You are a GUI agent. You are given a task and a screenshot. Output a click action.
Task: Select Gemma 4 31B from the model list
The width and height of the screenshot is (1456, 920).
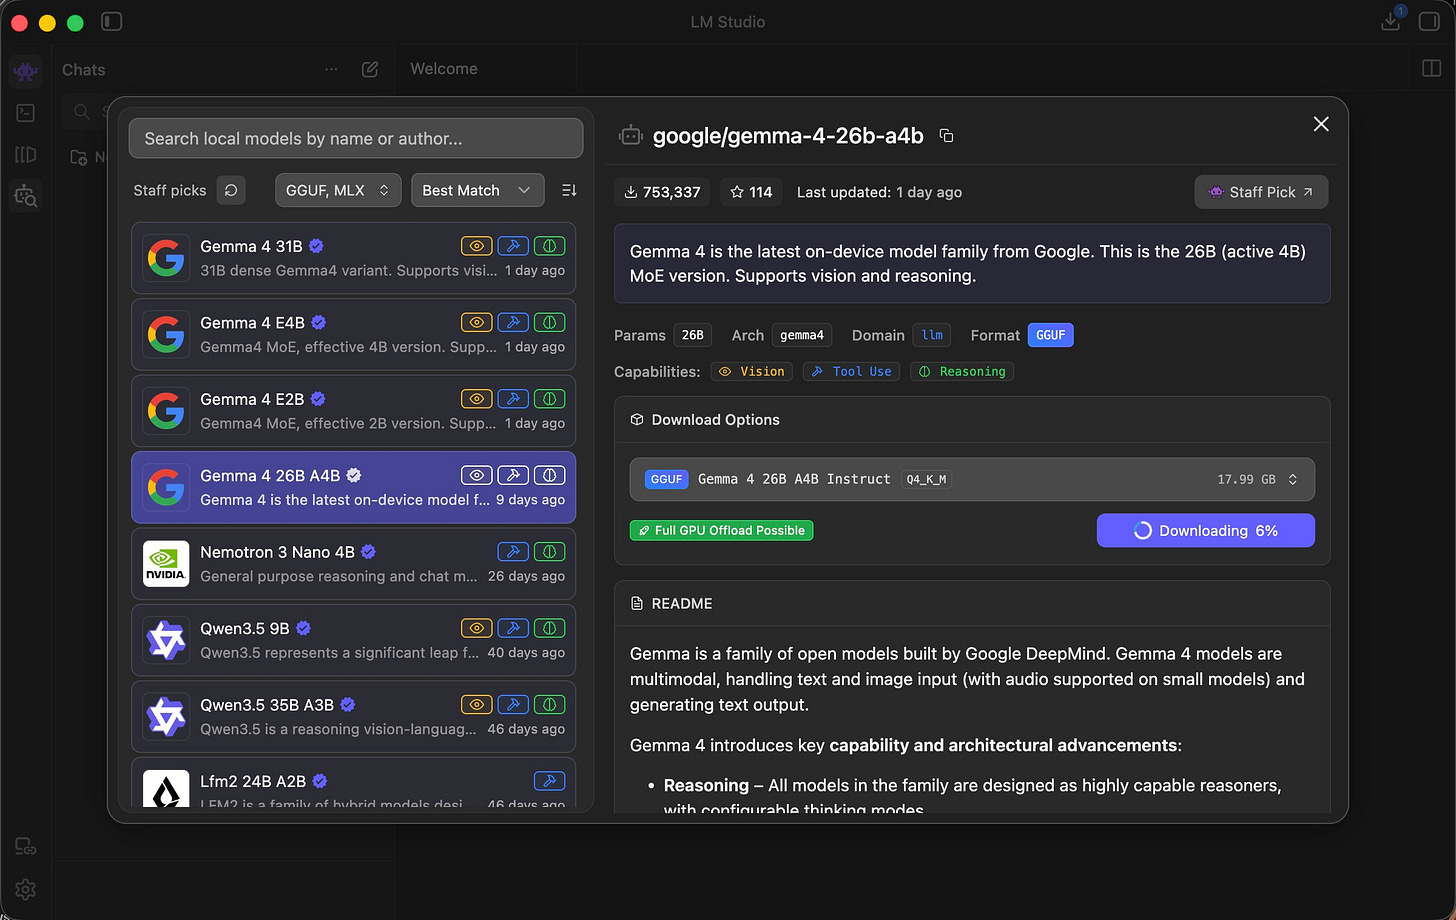pos(353,258)
